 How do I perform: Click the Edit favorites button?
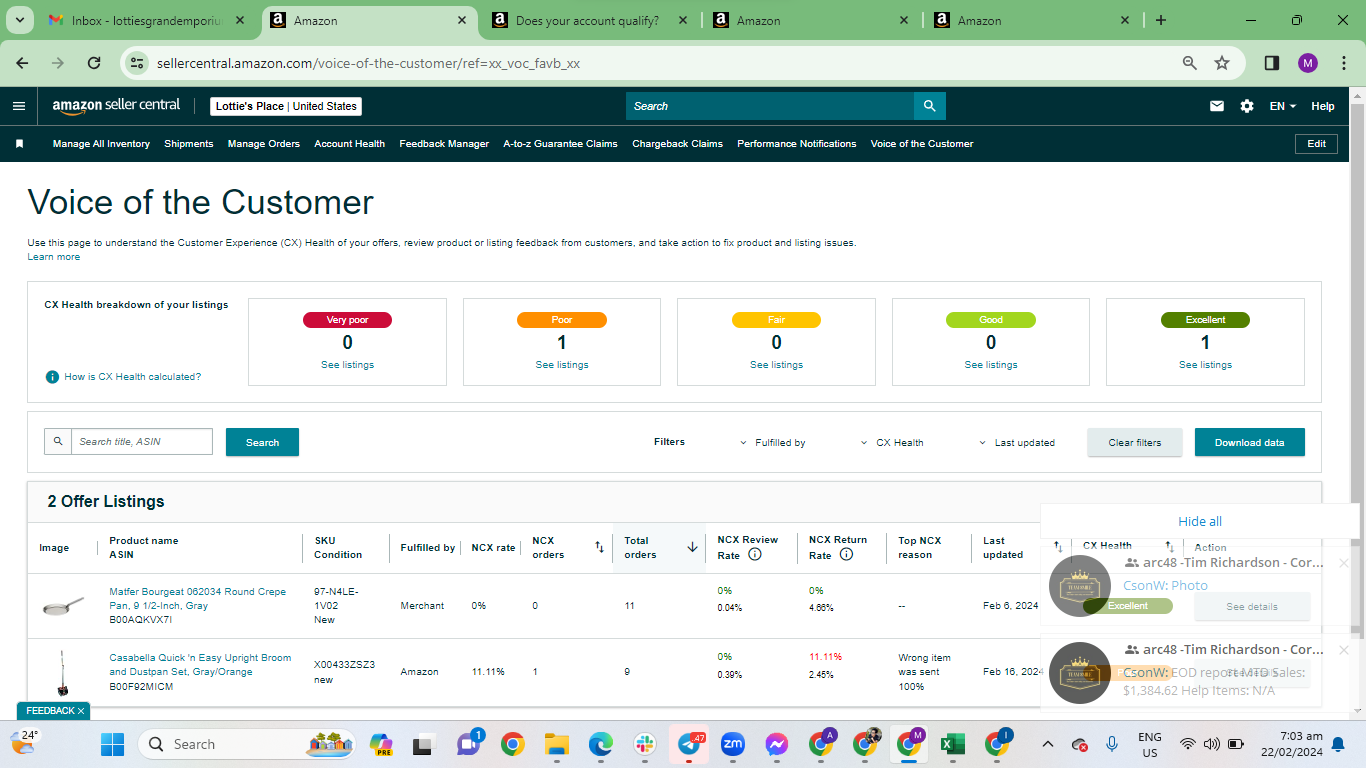coord(1317,144)
